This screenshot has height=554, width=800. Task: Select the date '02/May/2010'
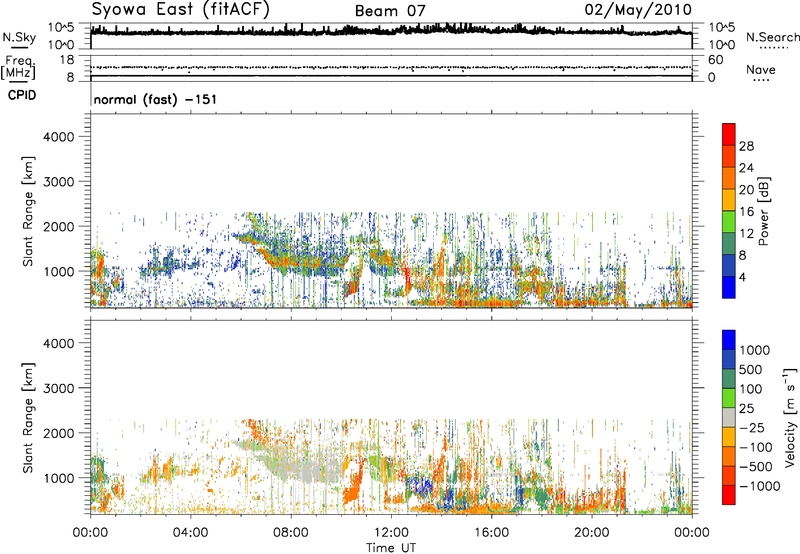(638, 10)
